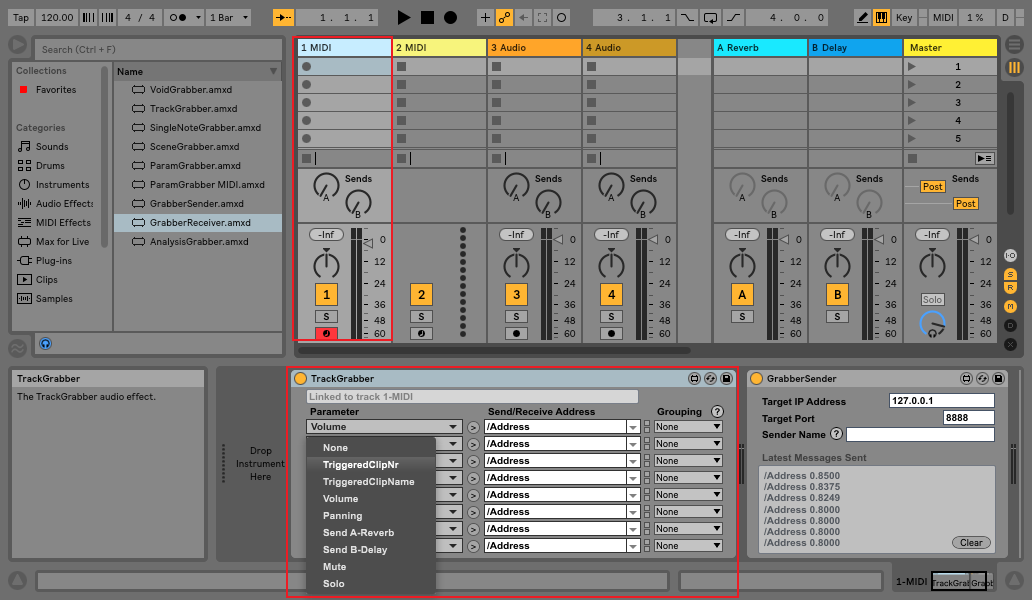The width and height of the screenshot is (1032, 600).
Task: Select AnalysisGrabber.amxd in browser
Action: [x=197, y=241]
